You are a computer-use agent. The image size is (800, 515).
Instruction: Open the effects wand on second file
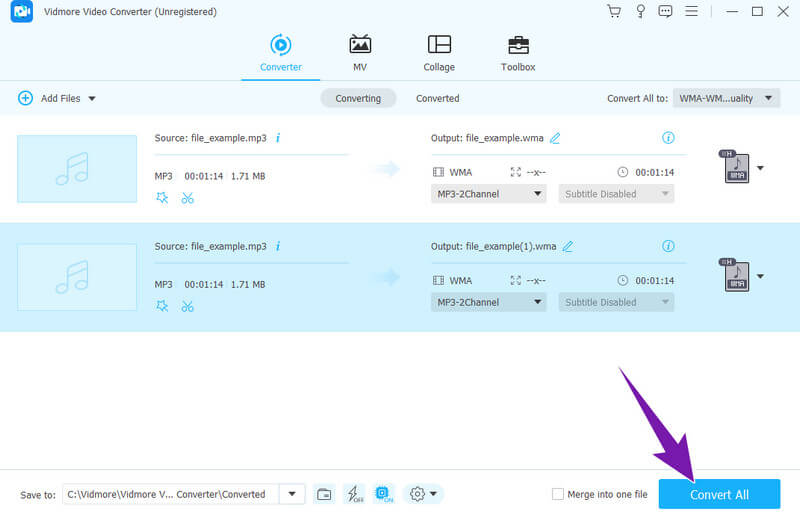[x=162, y=306]
